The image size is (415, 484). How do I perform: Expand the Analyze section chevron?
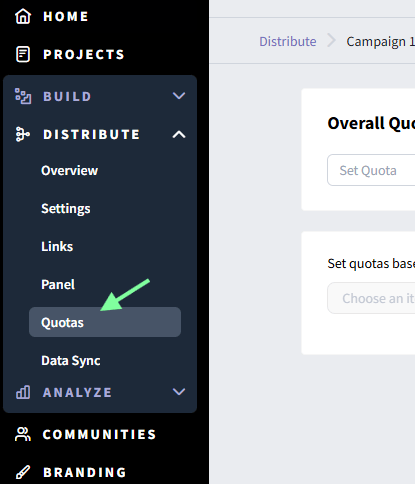click(179, 392)
